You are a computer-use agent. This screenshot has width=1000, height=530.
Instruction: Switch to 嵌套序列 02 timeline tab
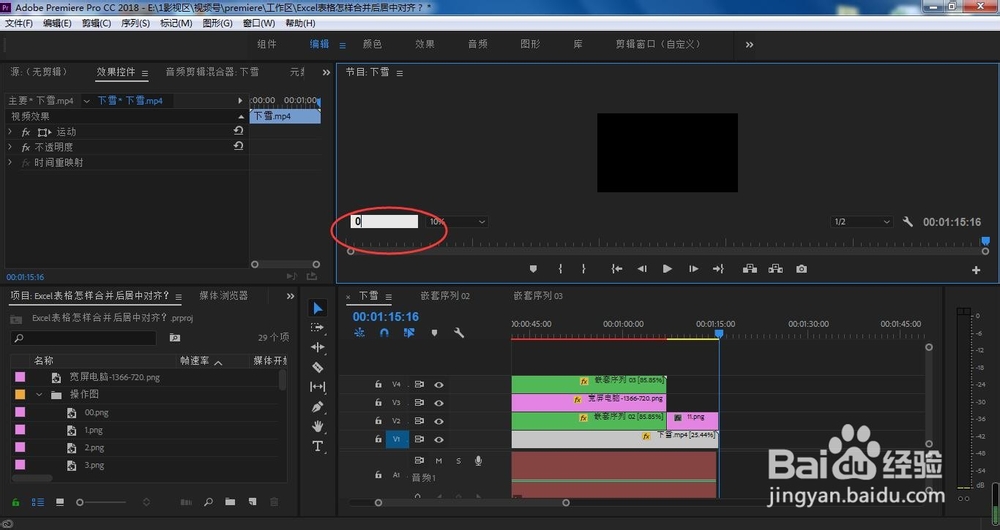pyautogui.click(x=445, y=296)
